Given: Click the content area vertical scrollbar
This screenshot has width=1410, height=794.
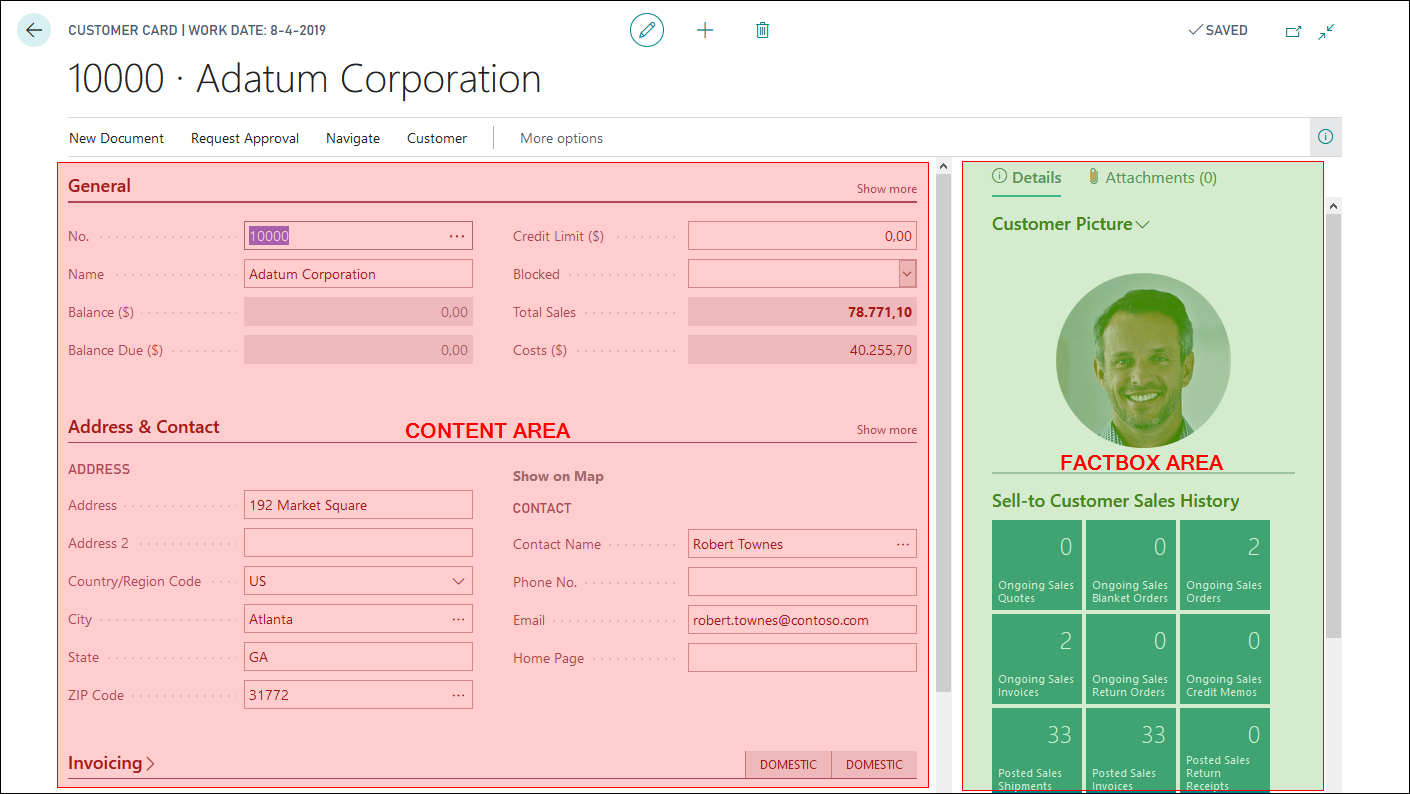Looking at the screenshot, I should click(x=943, y=431).
